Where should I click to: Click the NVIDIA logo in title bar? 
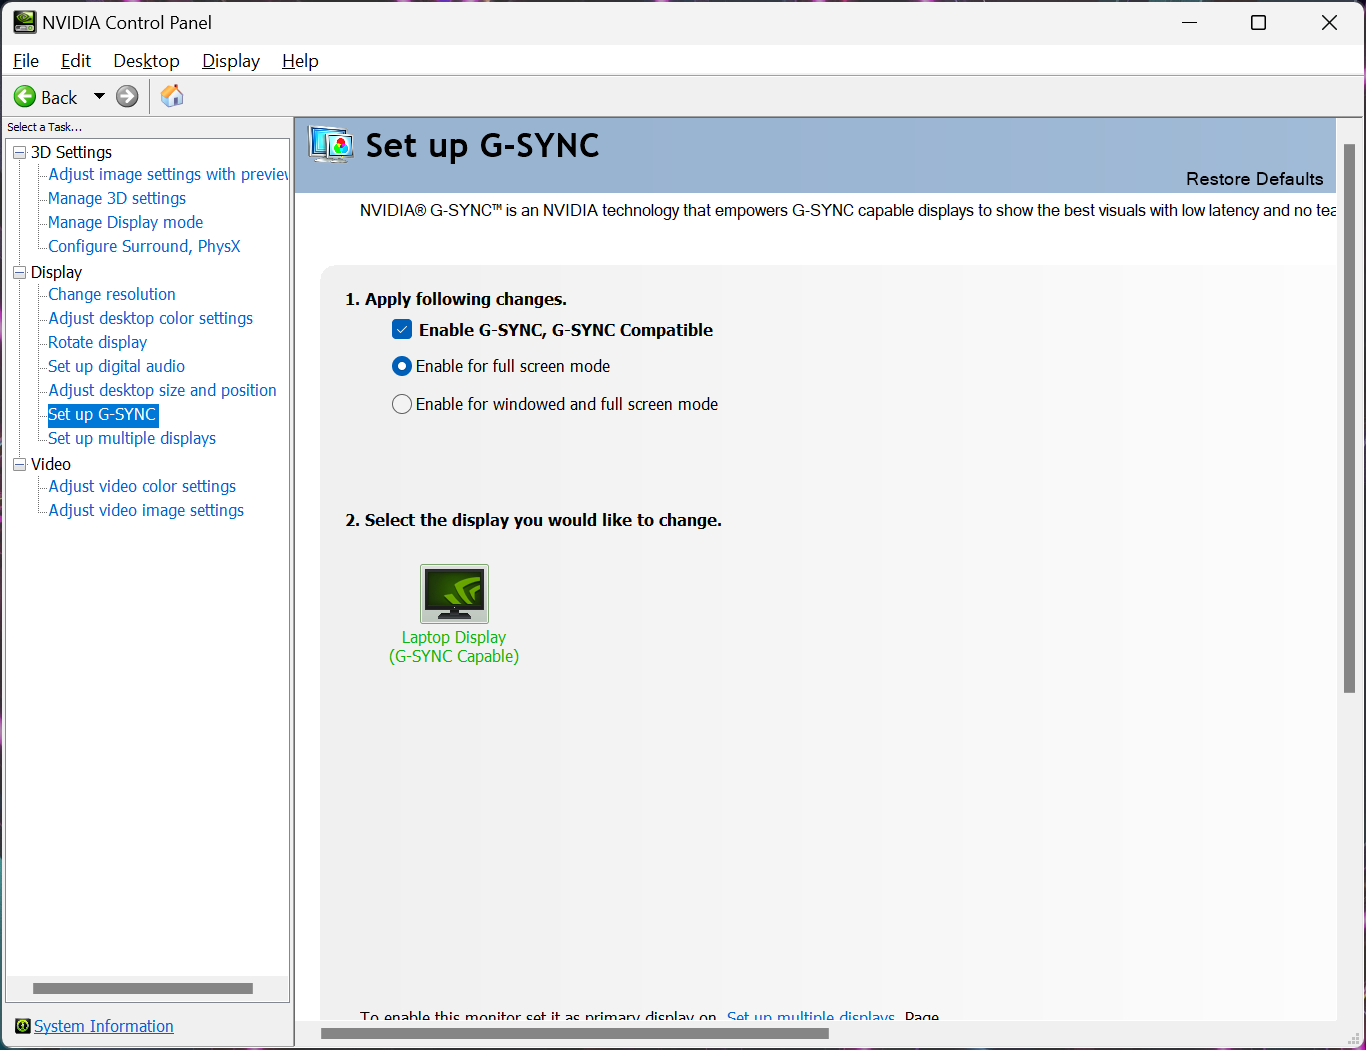(24, 22)
